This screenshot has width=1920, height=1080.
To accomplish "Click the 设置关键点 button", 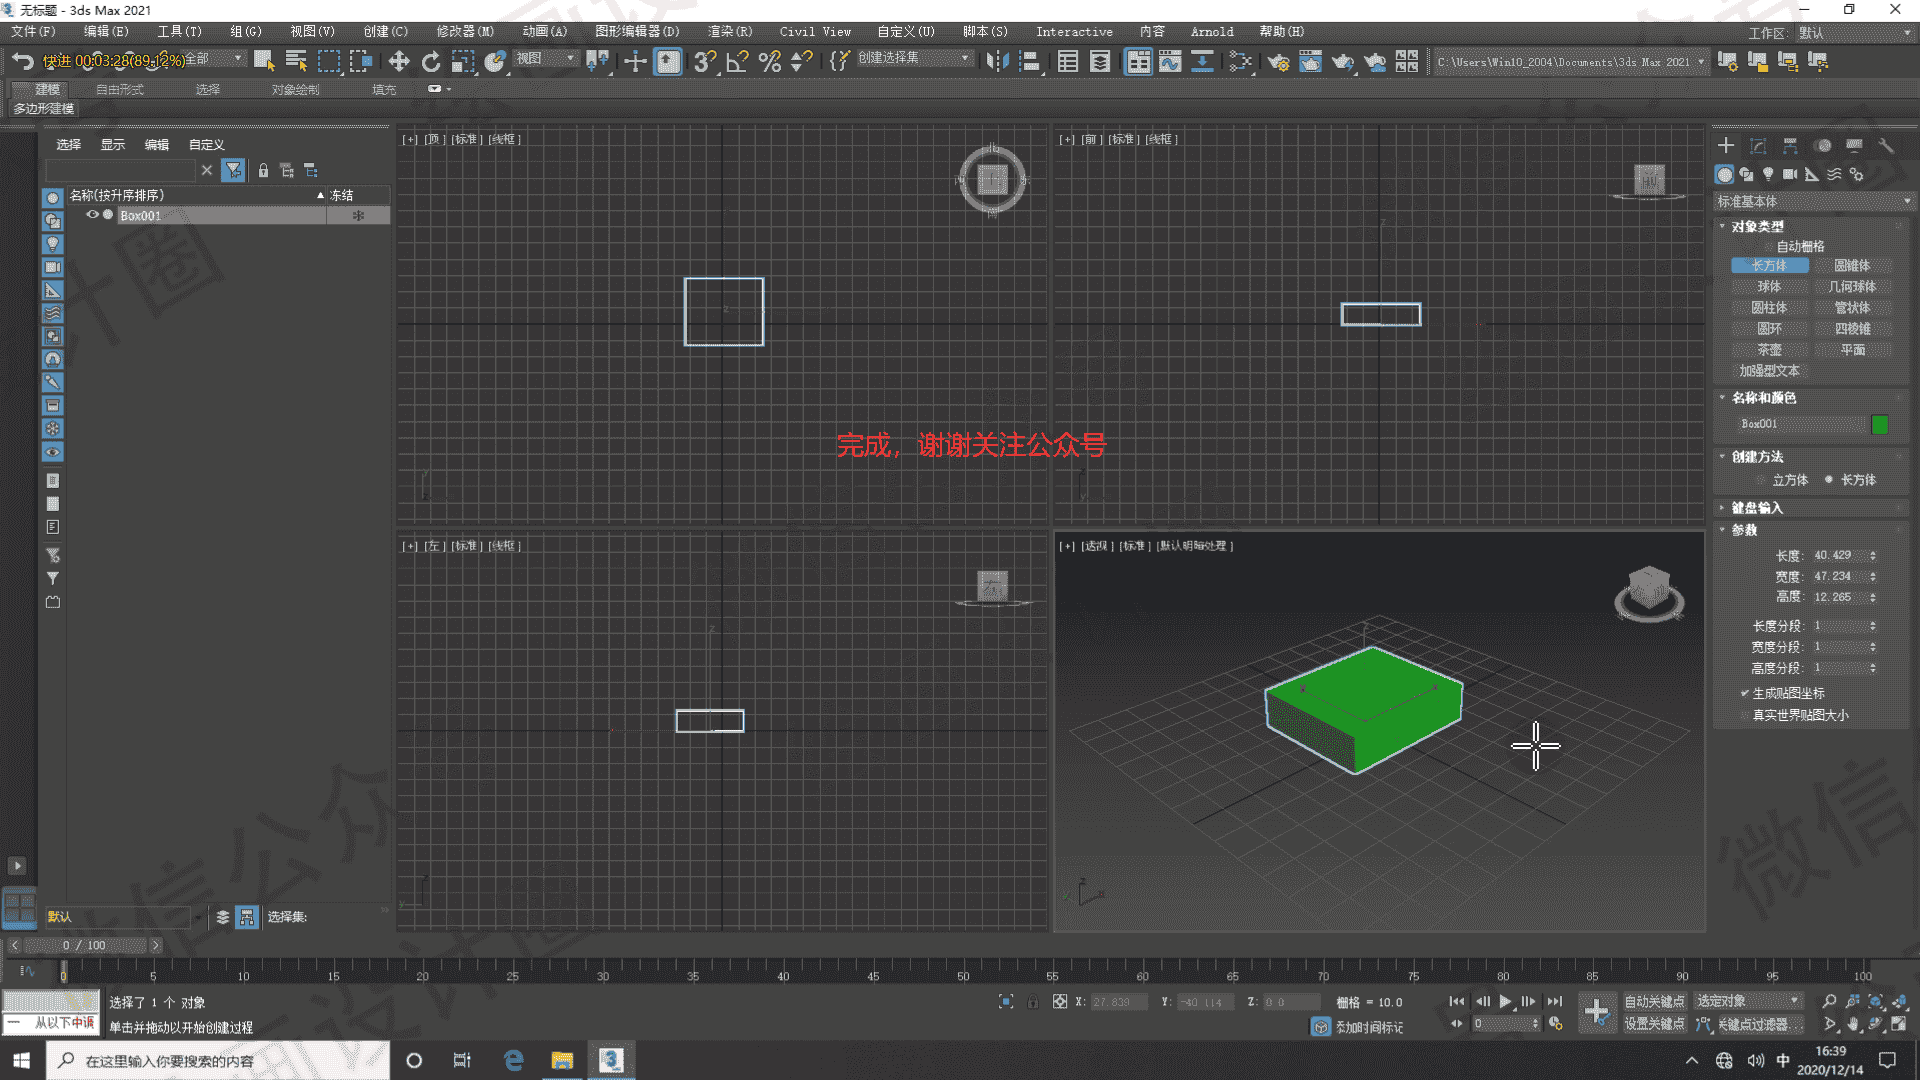I will [1654, 1024].
